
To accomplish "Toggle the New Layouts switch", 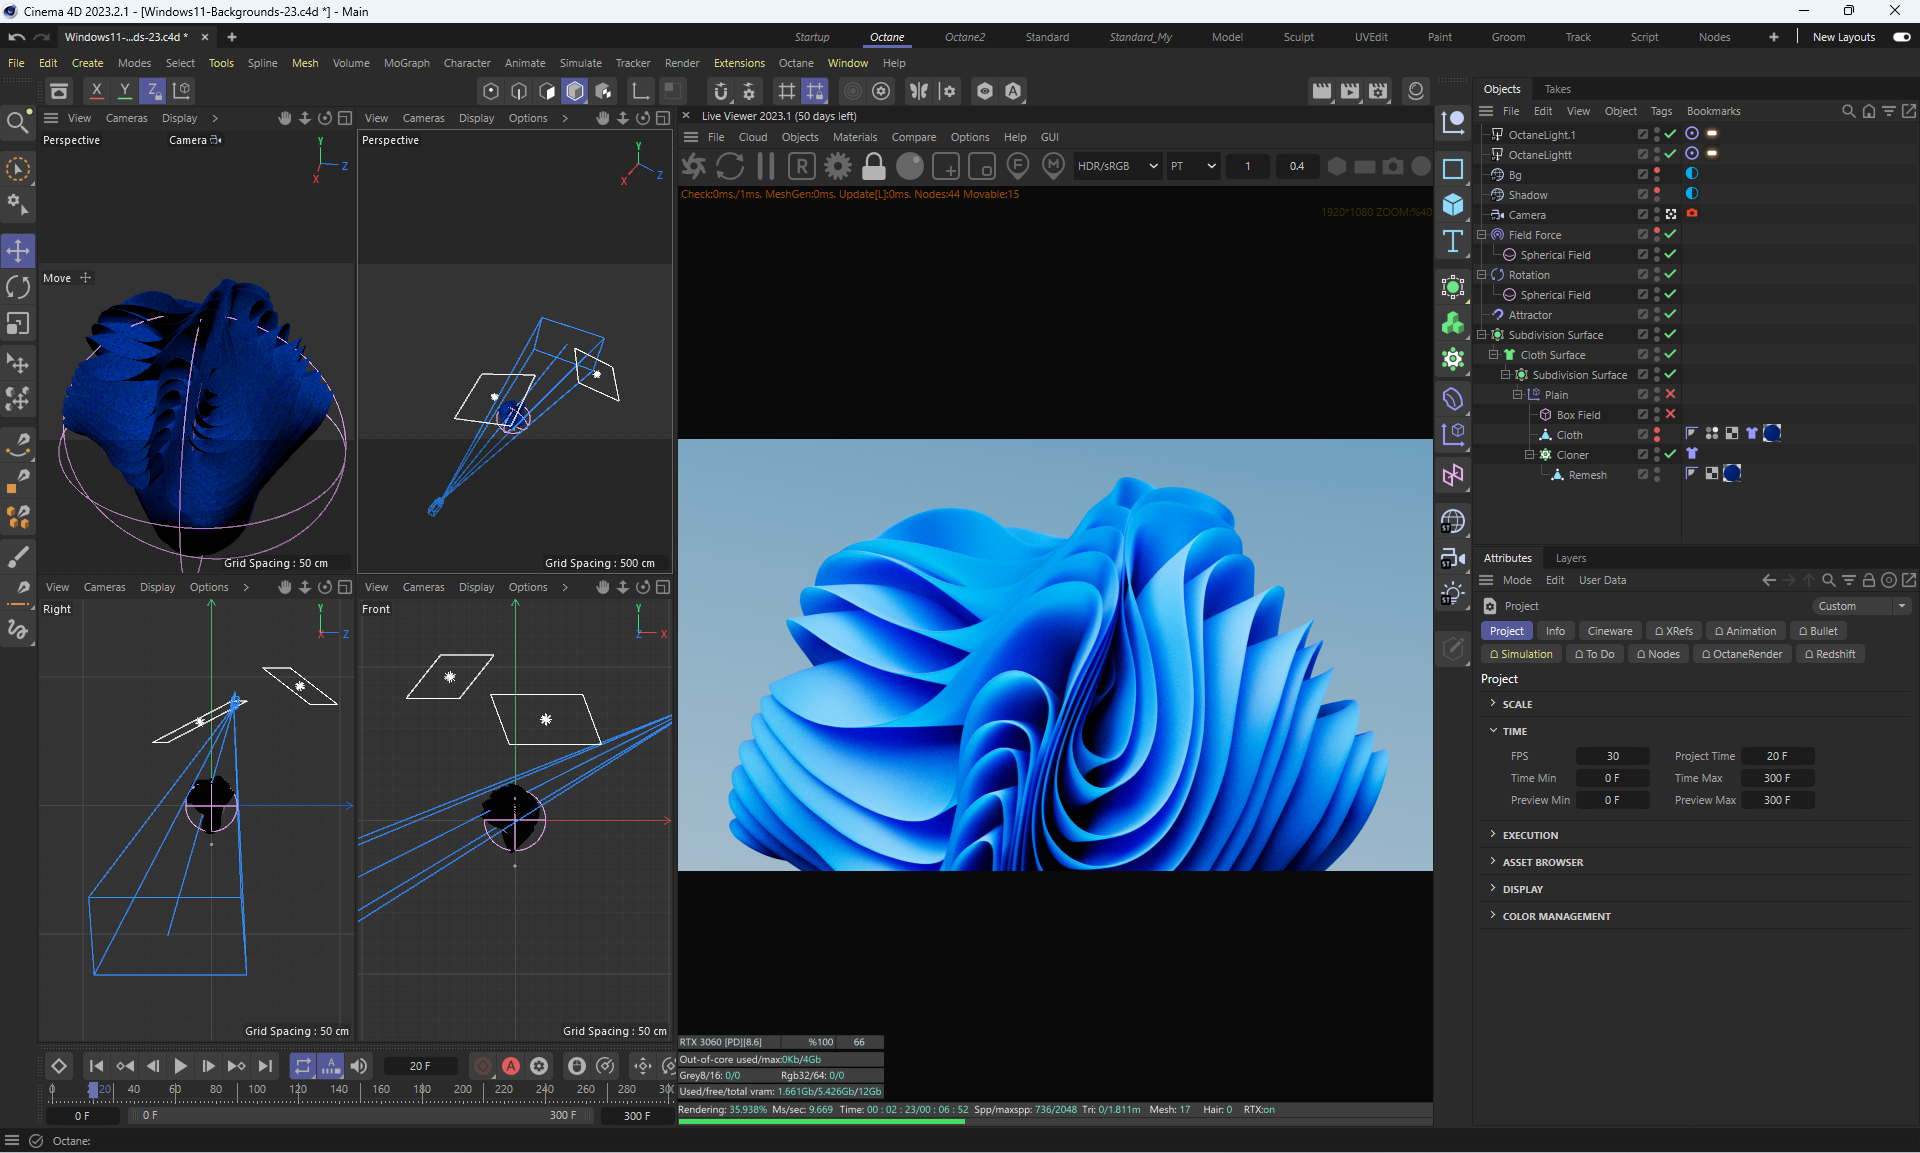I will point(1901,37).
